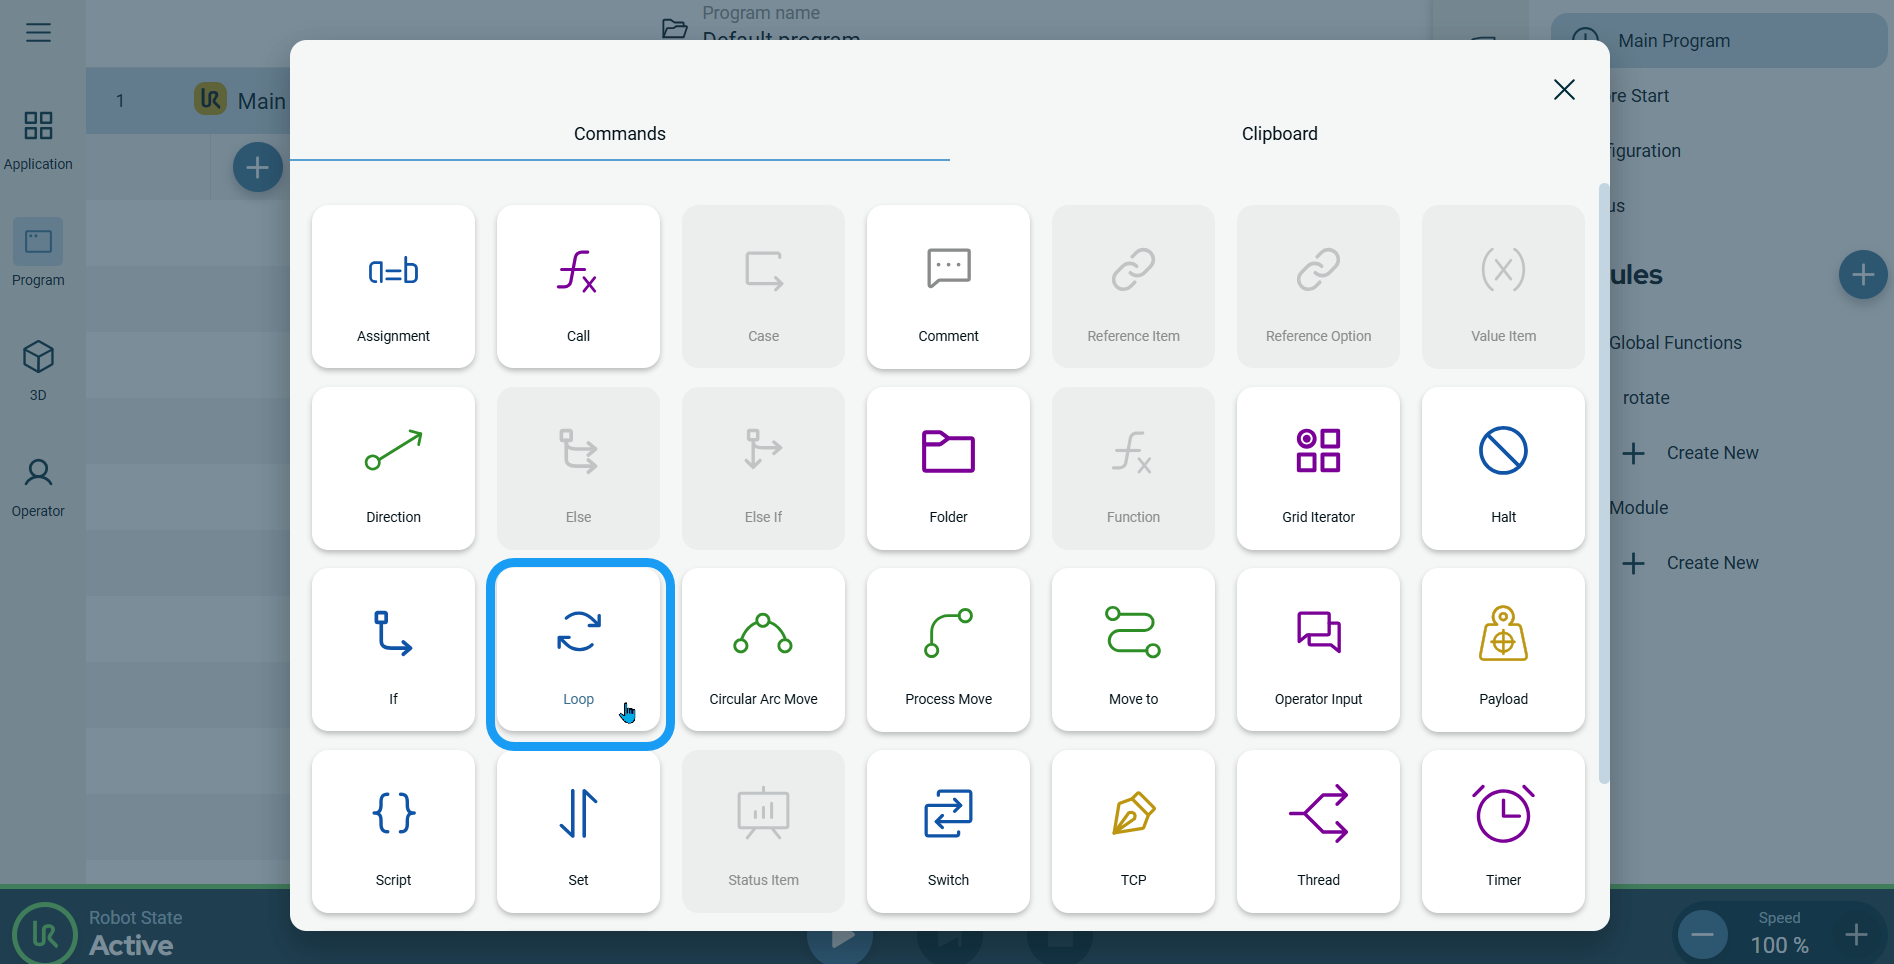Add a Loop command
The height and width of the screenshot is (964, 1894).
(579, 651)
